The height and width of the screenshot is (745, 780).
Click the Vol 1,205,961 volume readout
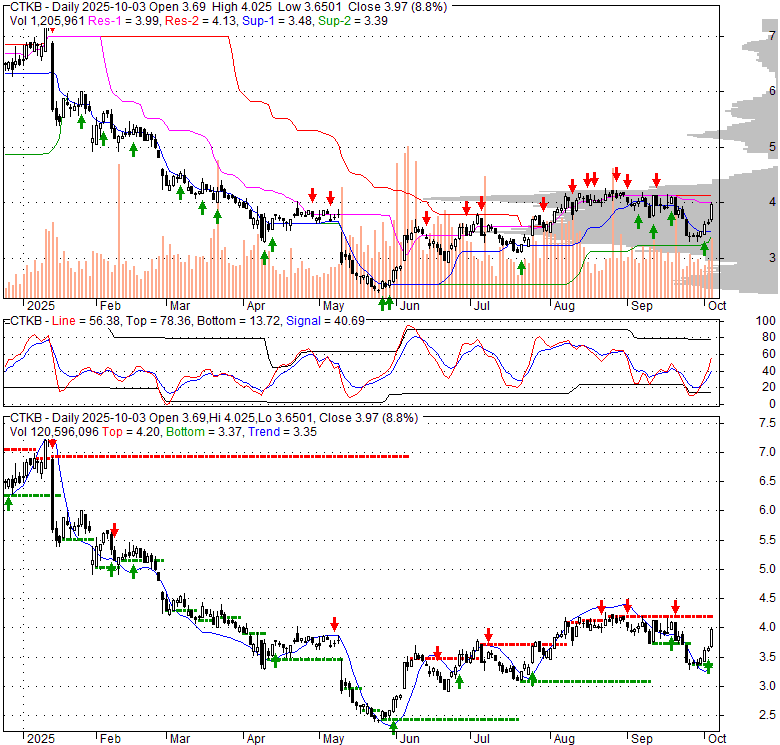click(x=47, y=21)
